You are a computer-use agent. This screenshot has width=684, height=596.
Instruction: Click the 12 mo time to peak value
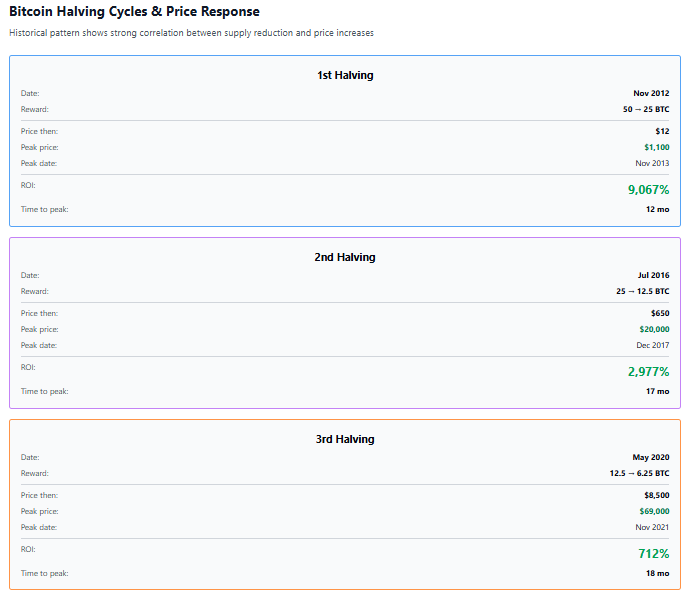tap(657, 209)
